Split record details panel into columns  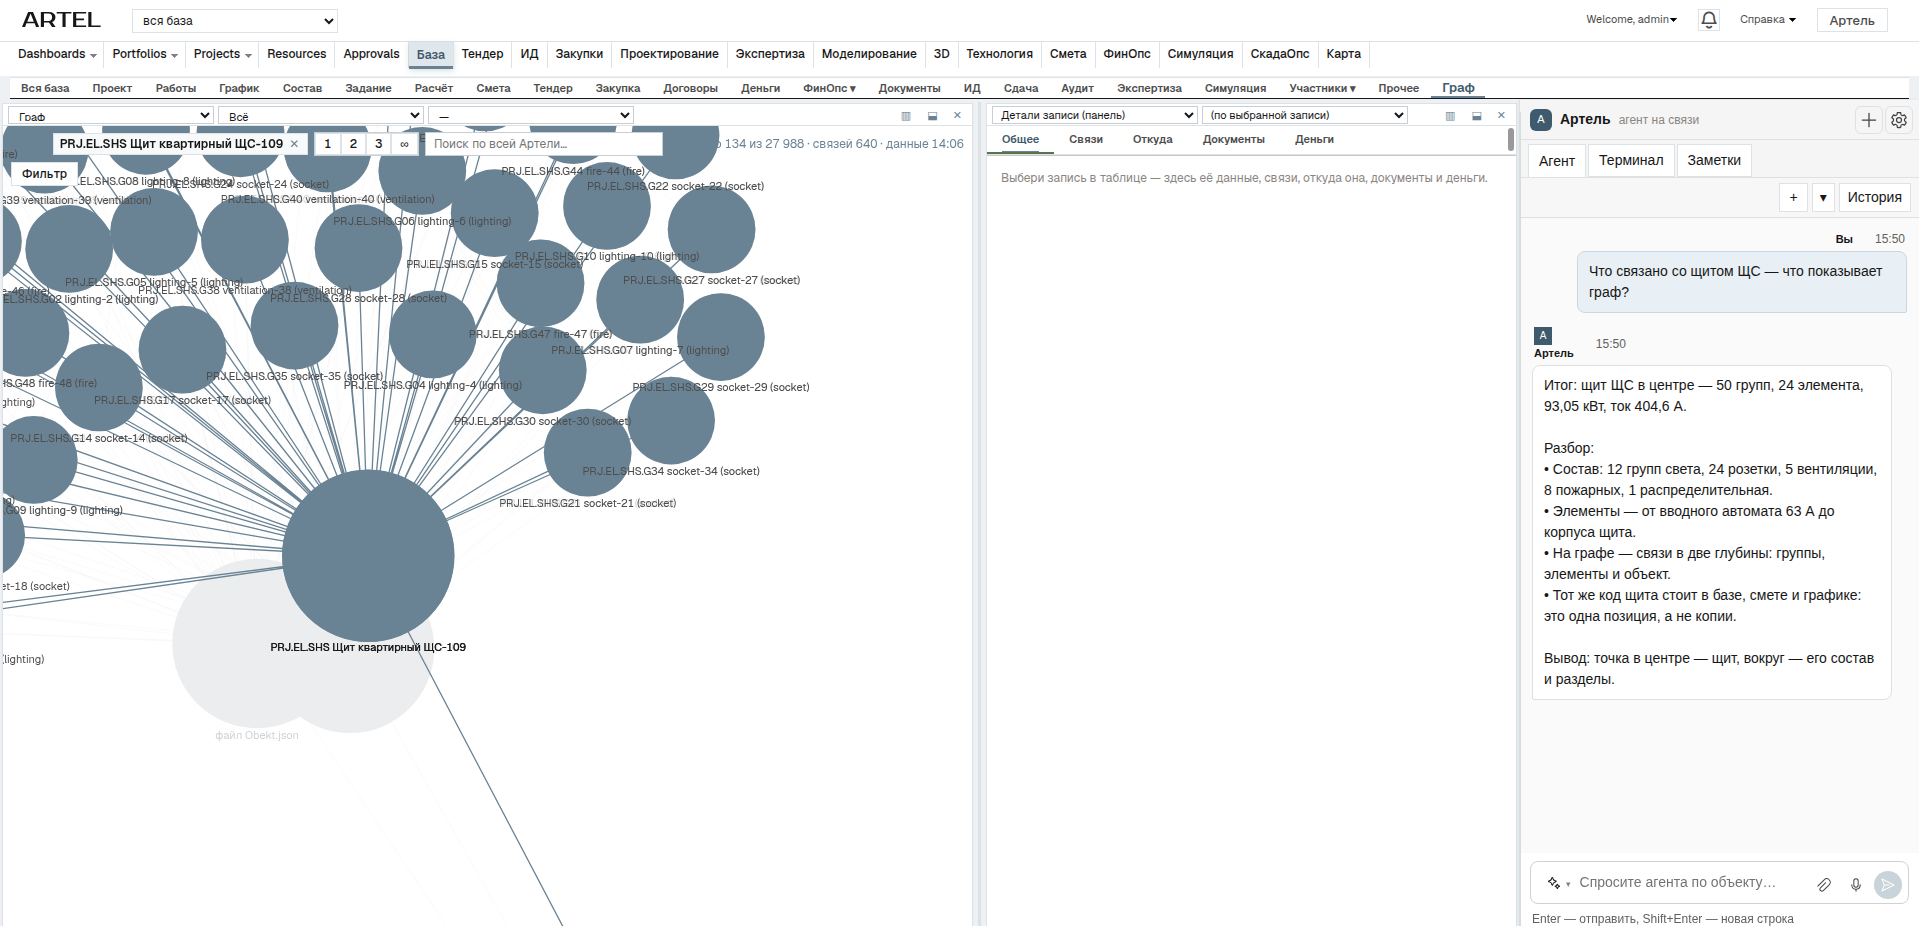pyautogui.click(x=1450, y=116)
